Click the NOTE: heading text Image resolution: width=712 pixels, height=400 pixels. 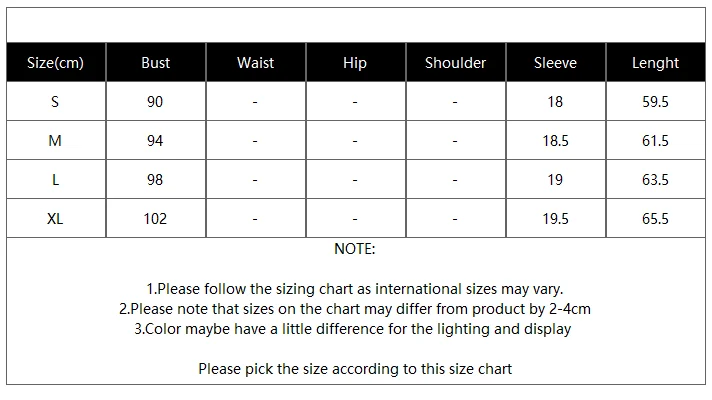pos(355,249)
